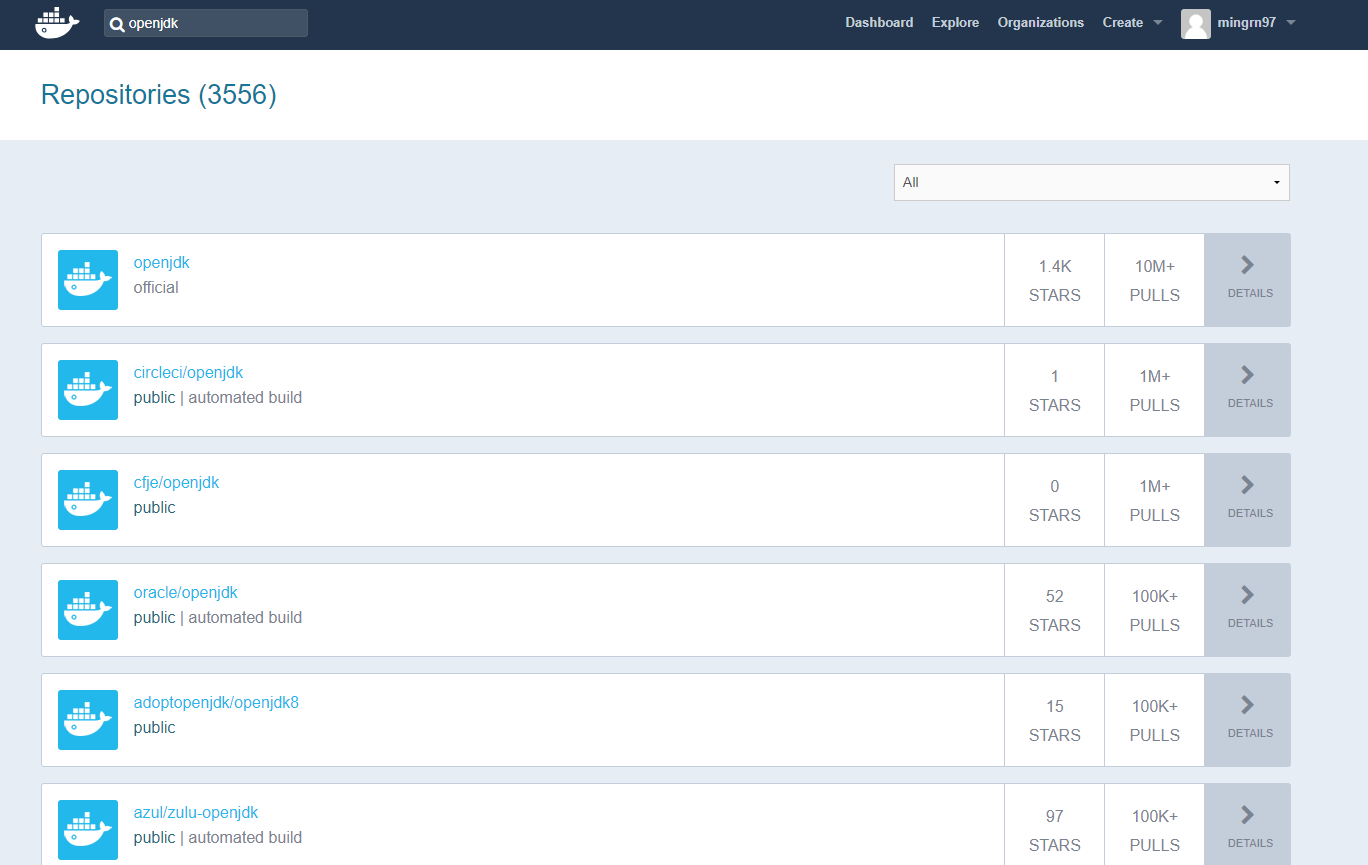Open the adoptopenjdk/openjdk8 link
The width and height of the screenshot is (1368, 865).
tap(216, 703)
